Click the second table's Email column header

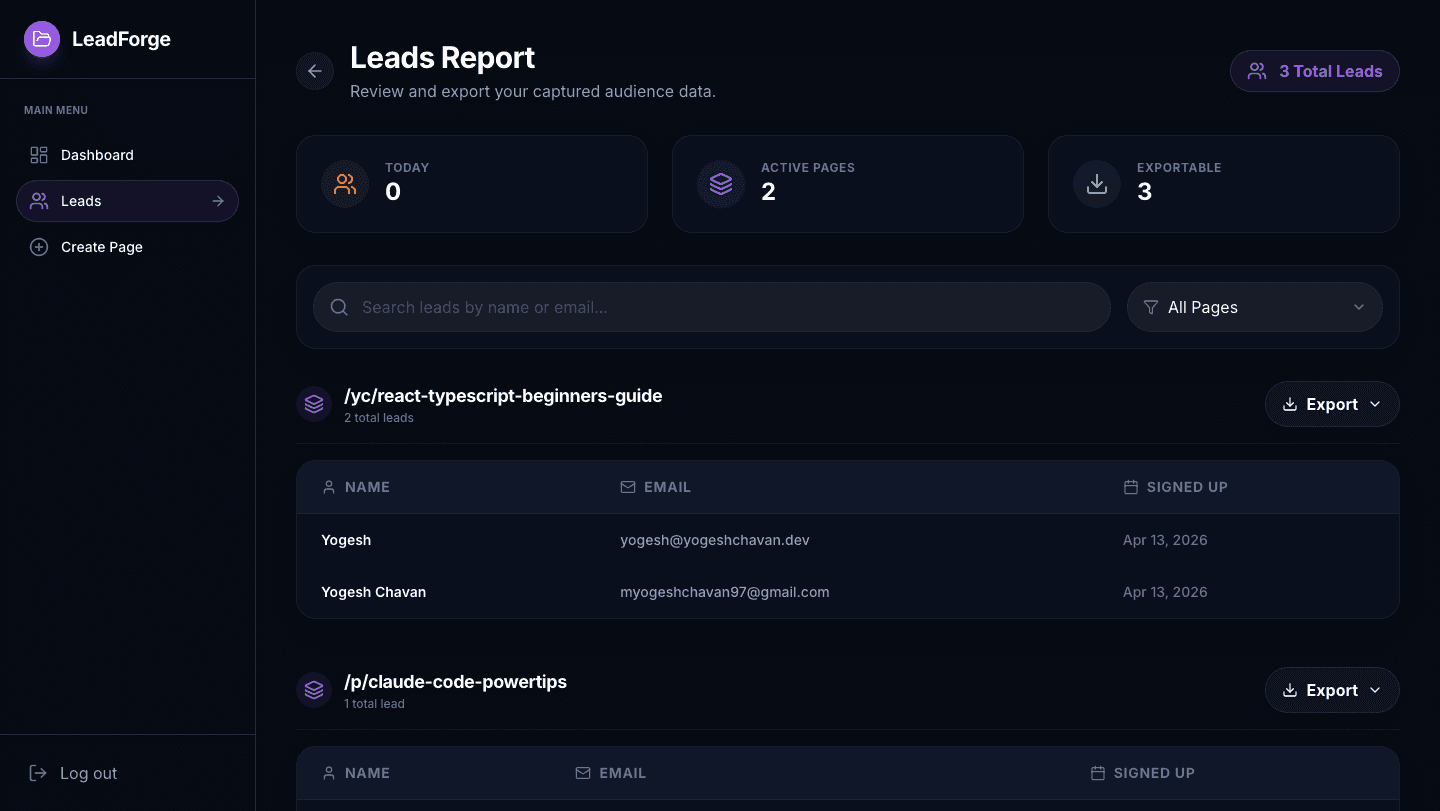[x=611, y=773]
